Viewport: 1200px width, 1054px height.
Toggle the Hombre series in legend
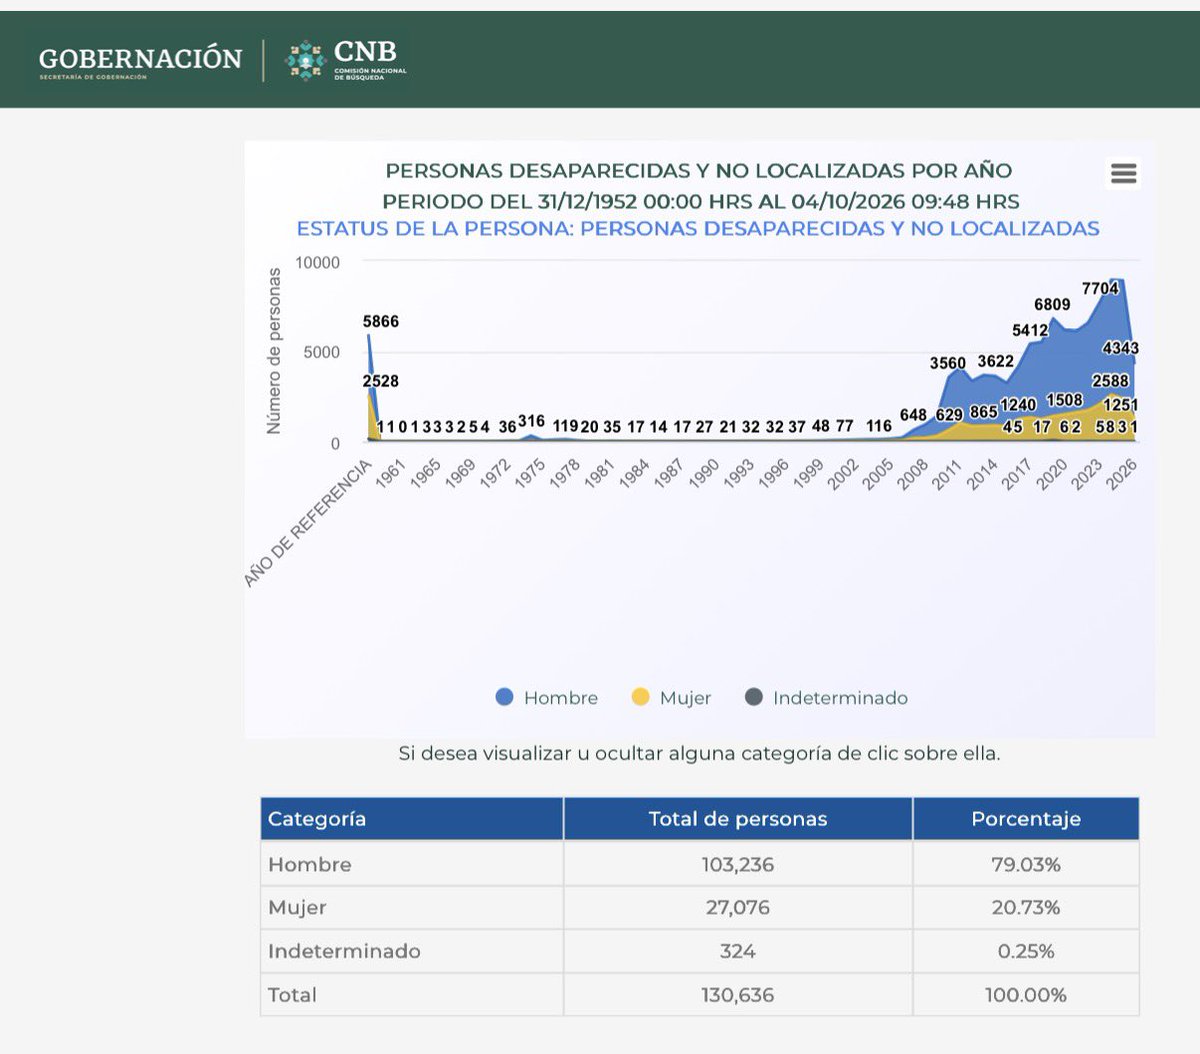(x=547, y=698)
